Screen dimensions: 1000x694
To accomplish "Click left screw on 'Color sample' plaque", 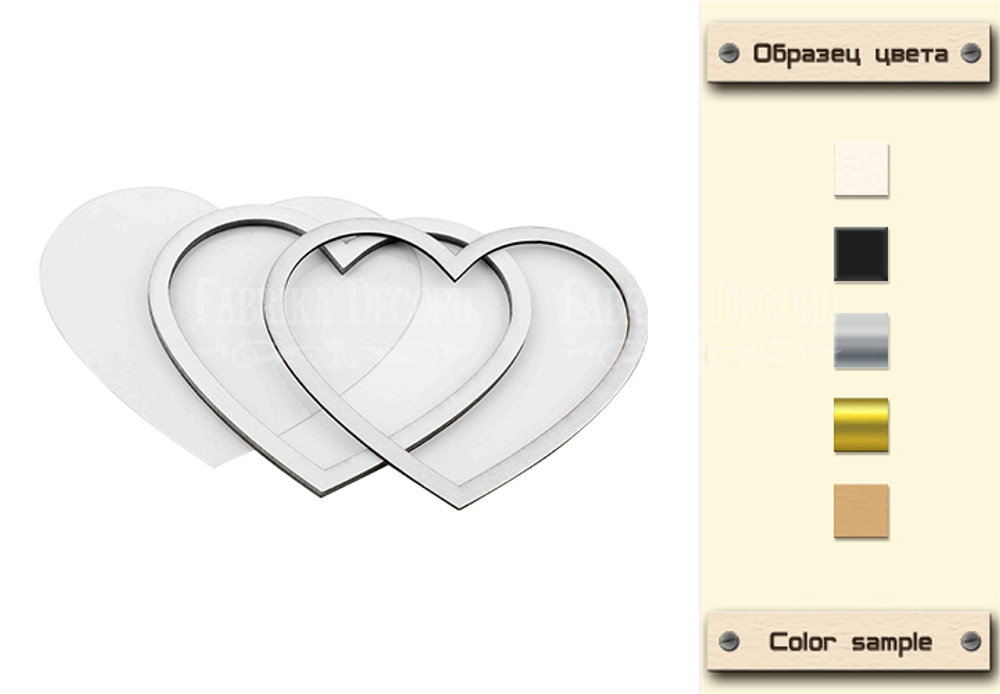I will click(x=728, y=640).
